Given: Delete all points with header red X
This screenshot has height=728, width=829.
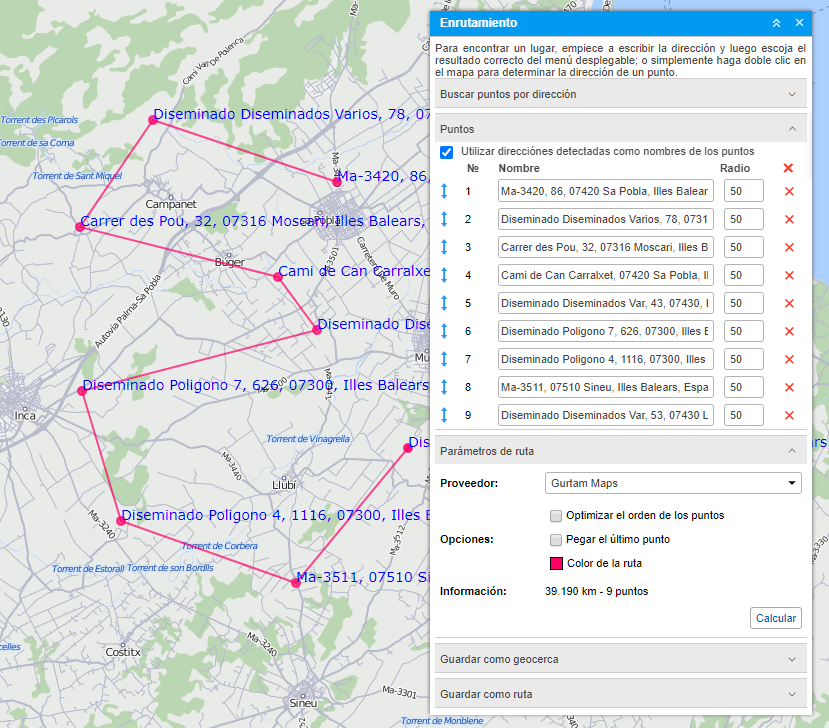Looking at the screenshot, I should pyautogui.click(x=788, y=168).
